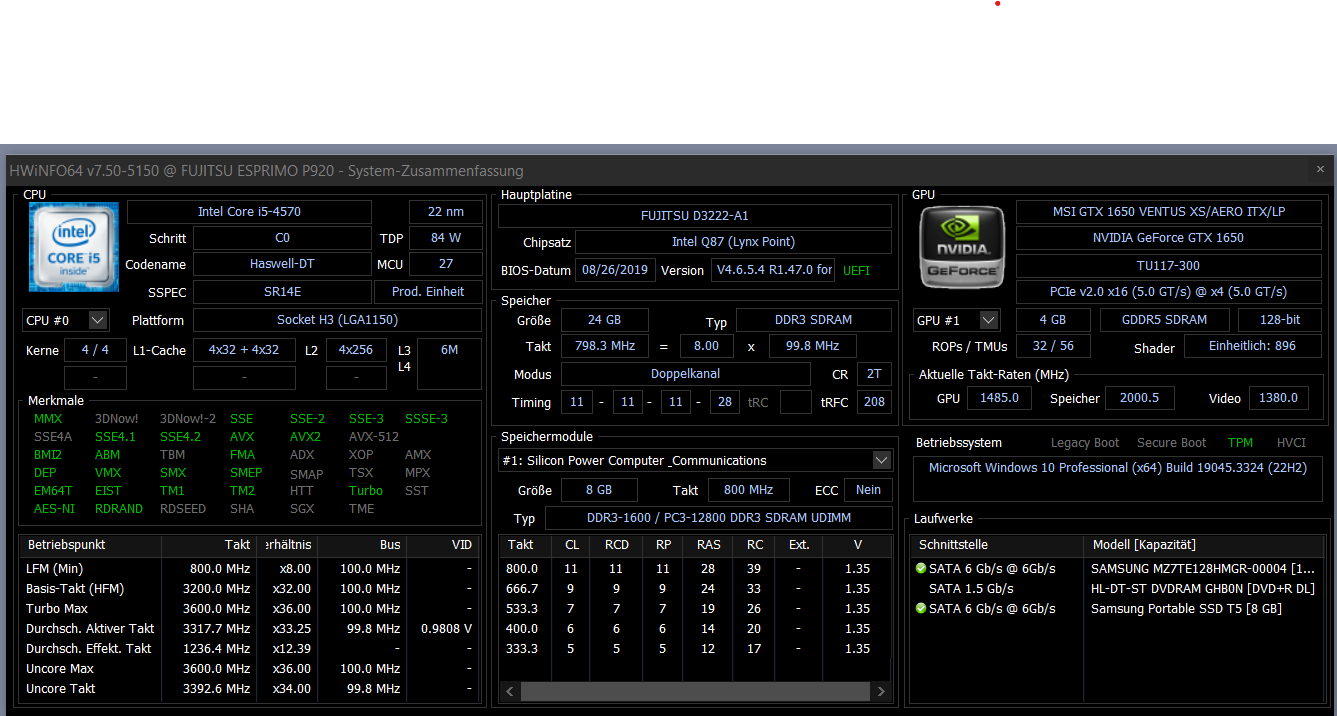Click the 0.9808 V VID value

pyautogui.click(x=447, y=628)
